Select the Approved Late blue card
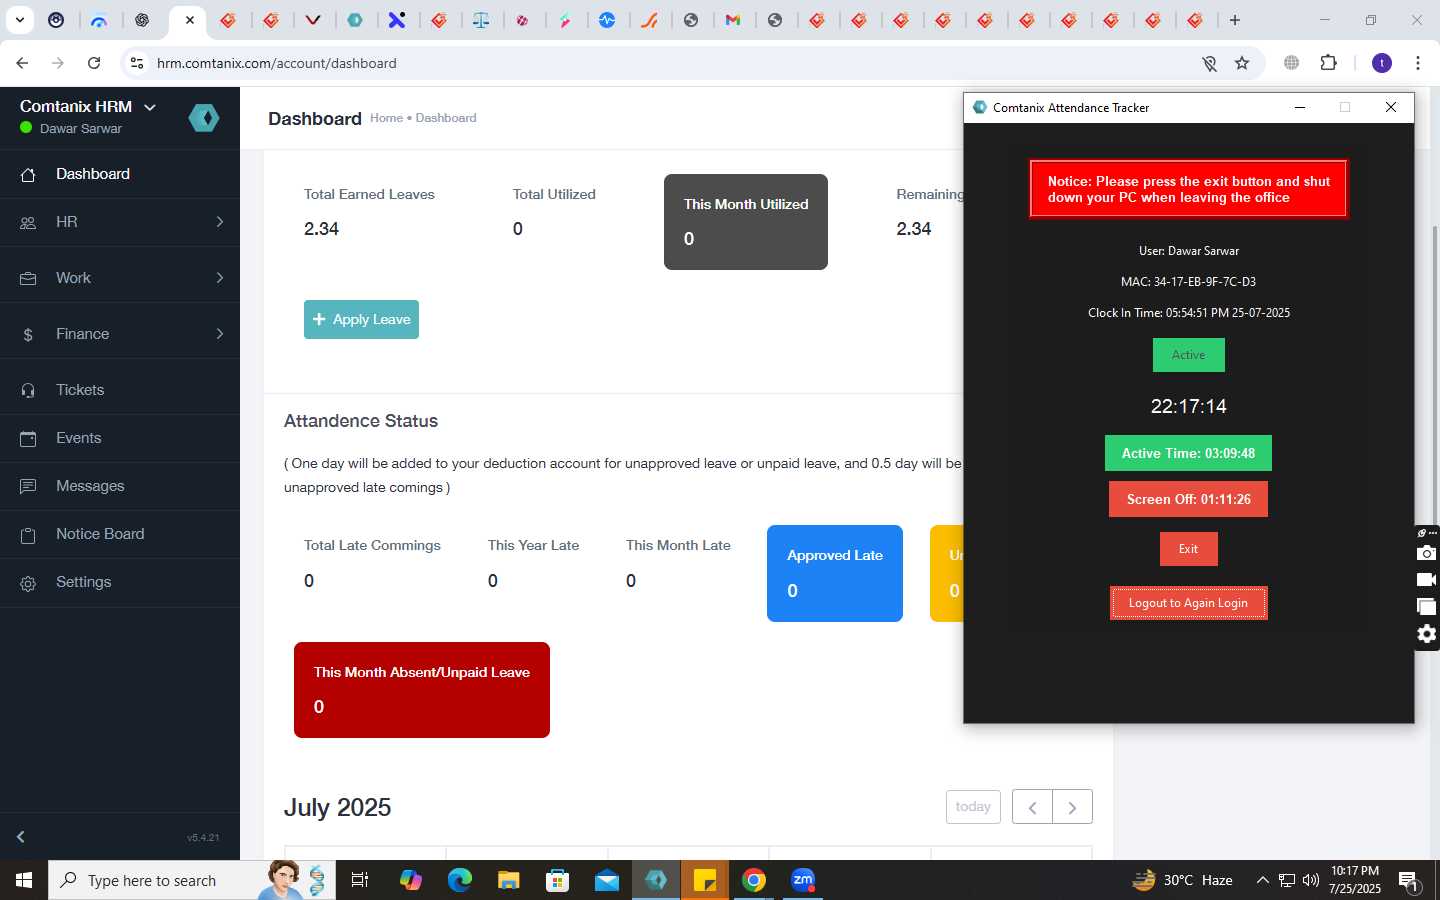This screenshot has height=900, width=1440. pos(835,574)
